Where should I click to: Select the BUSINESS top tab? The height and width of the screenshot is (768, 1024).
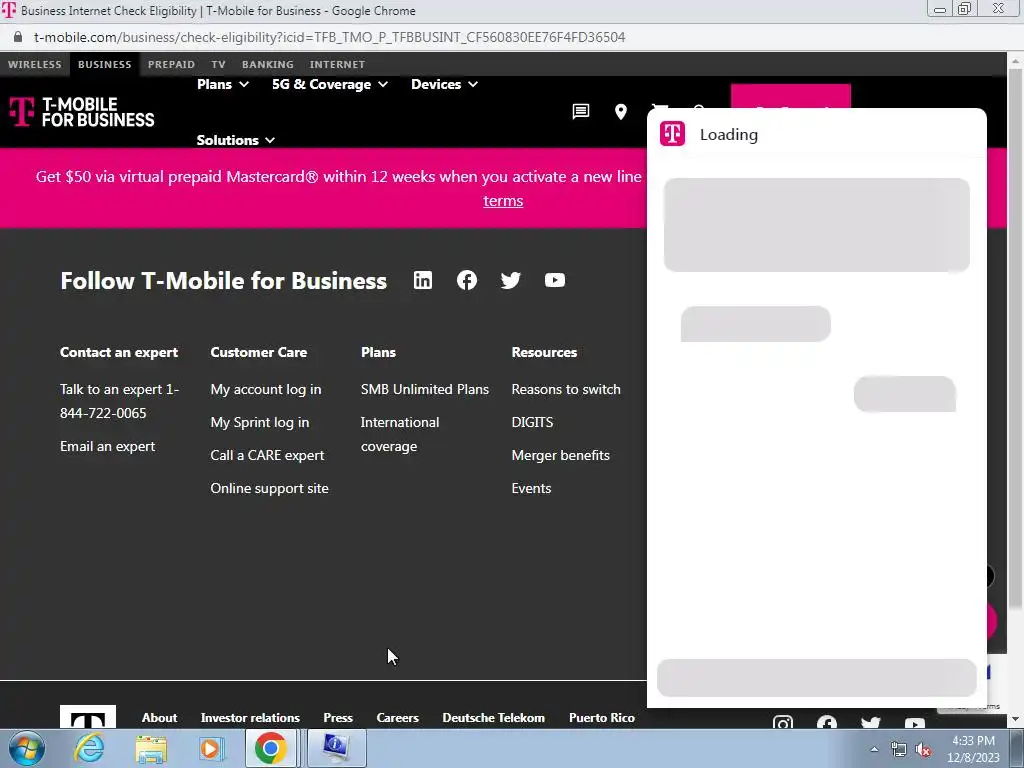[104, 64]
